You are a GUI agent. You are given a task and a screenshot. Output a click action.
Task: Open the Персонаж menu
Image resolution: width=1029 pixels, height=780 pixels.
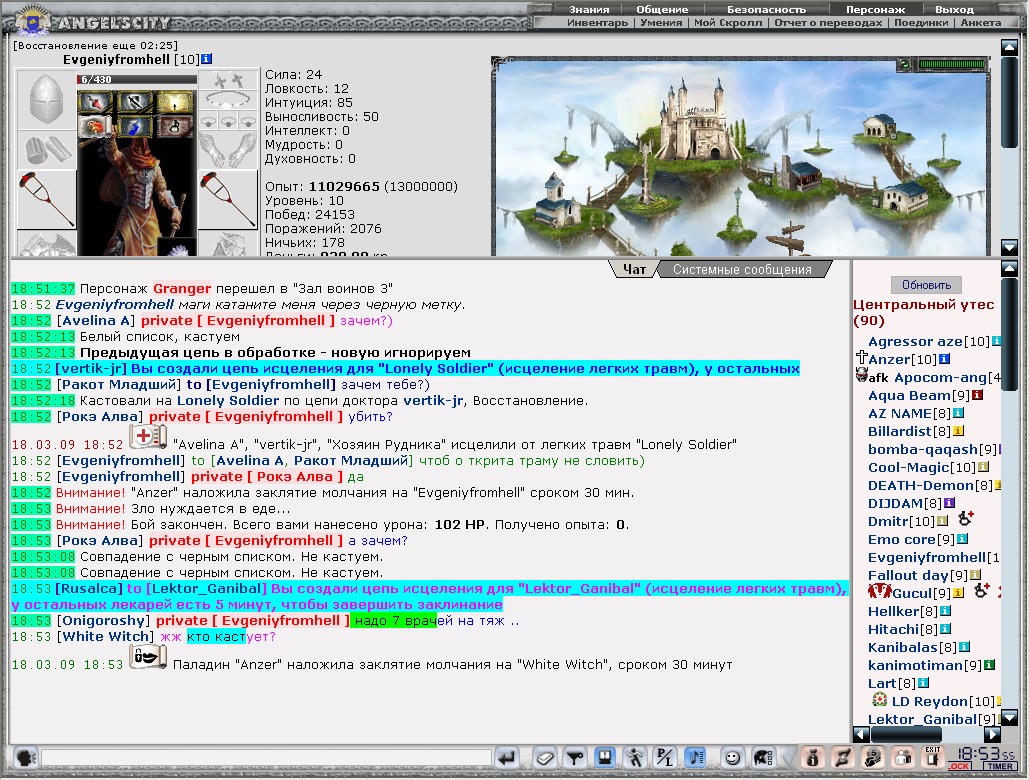[875, 9]
